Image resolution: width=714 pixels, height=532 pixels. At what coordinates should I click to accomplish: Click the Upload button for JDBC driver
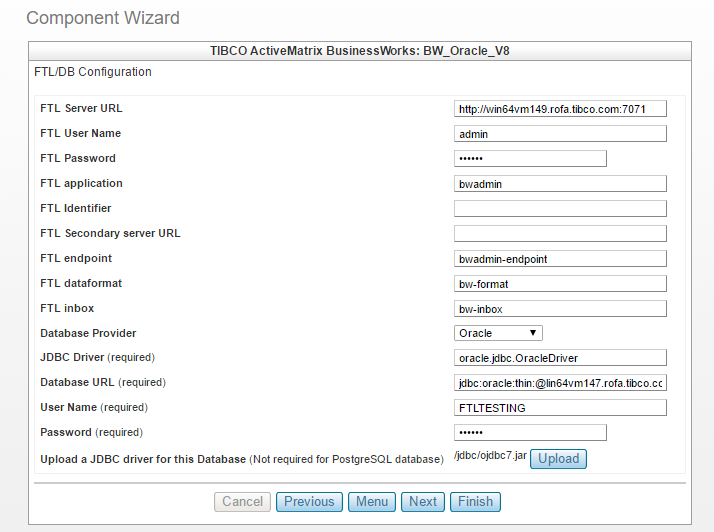tap(558, 459)
